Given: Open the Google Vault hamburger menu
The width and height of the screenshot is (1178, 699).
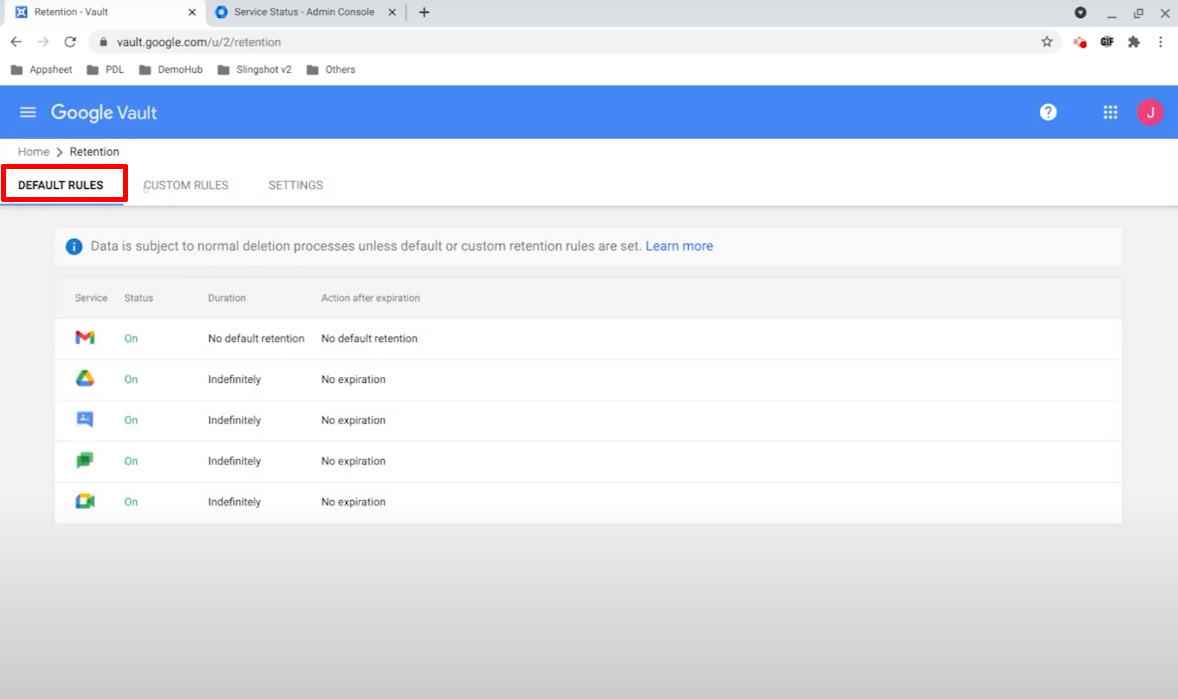Looking at the screenshot, I should 28,112.
